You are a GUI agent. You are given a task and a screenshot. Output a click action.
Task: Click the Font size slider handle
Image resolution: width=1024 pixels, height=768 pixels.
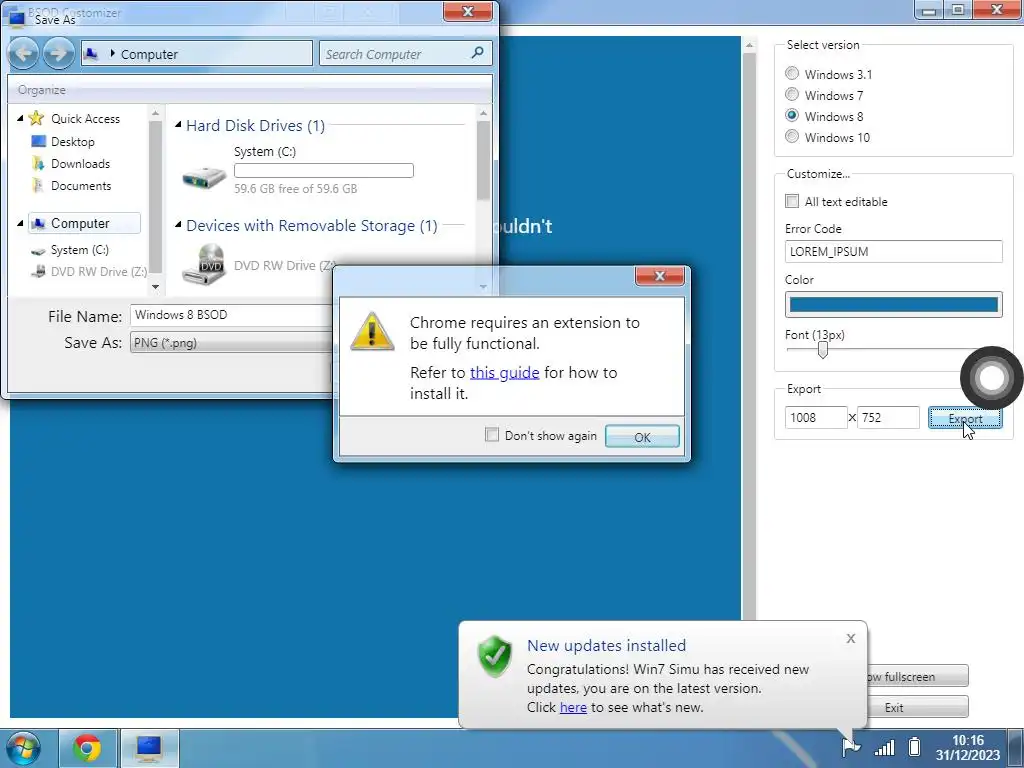[822, 350]
